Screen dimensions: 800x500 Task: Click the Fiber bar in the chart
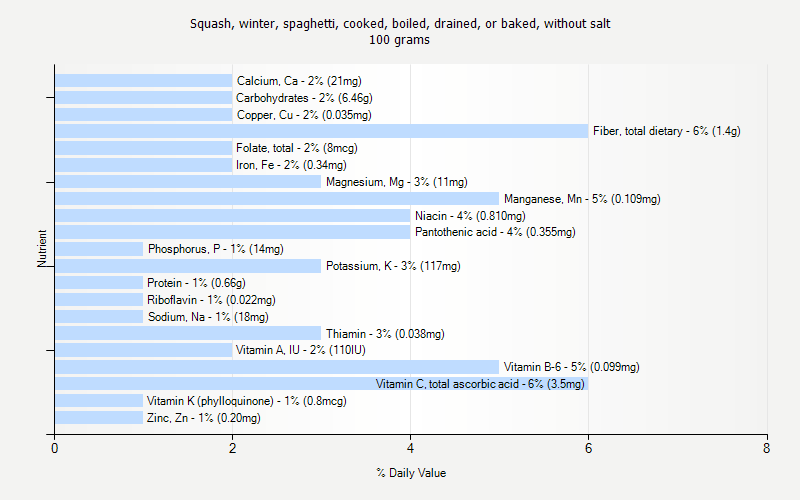coord(321,131)
